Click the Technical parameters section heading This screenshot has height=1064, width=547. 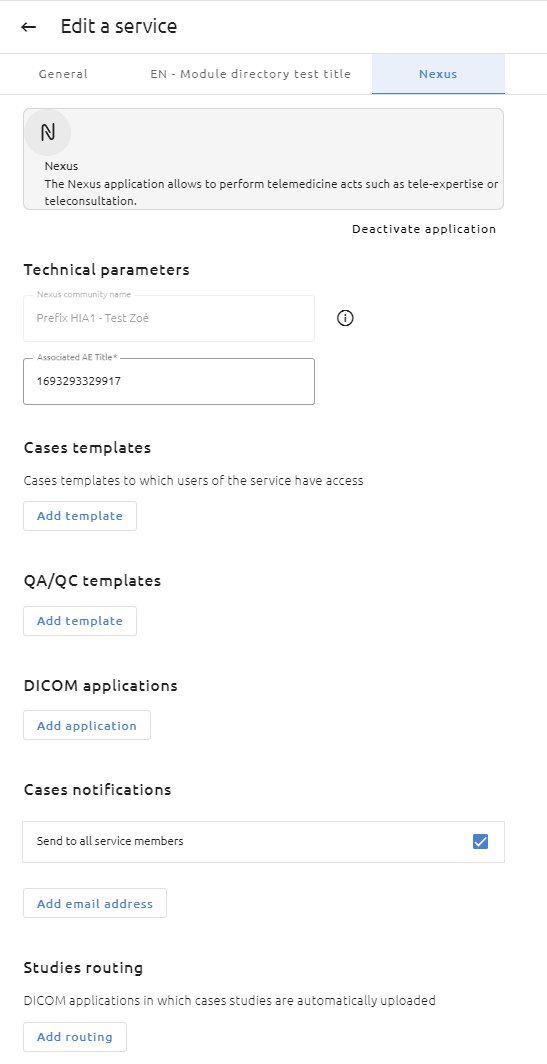[x=107, y=269]
